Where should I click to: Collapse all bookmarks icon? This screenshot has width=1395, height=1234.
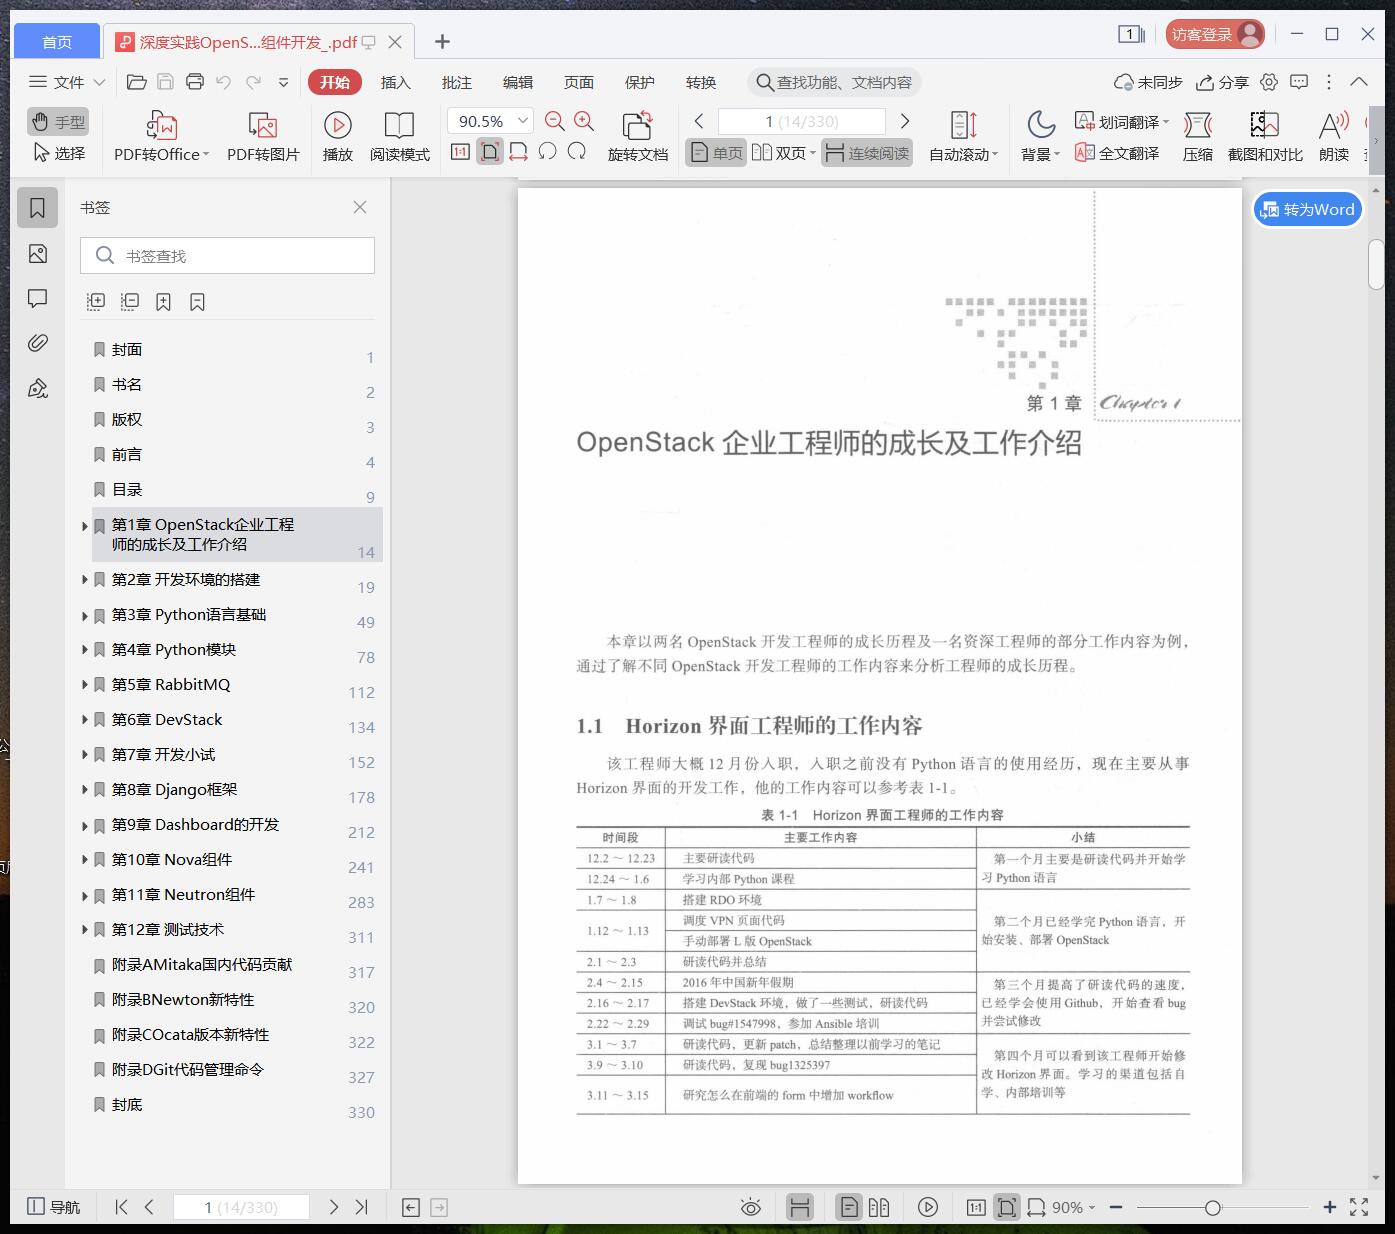click(130, 301)
